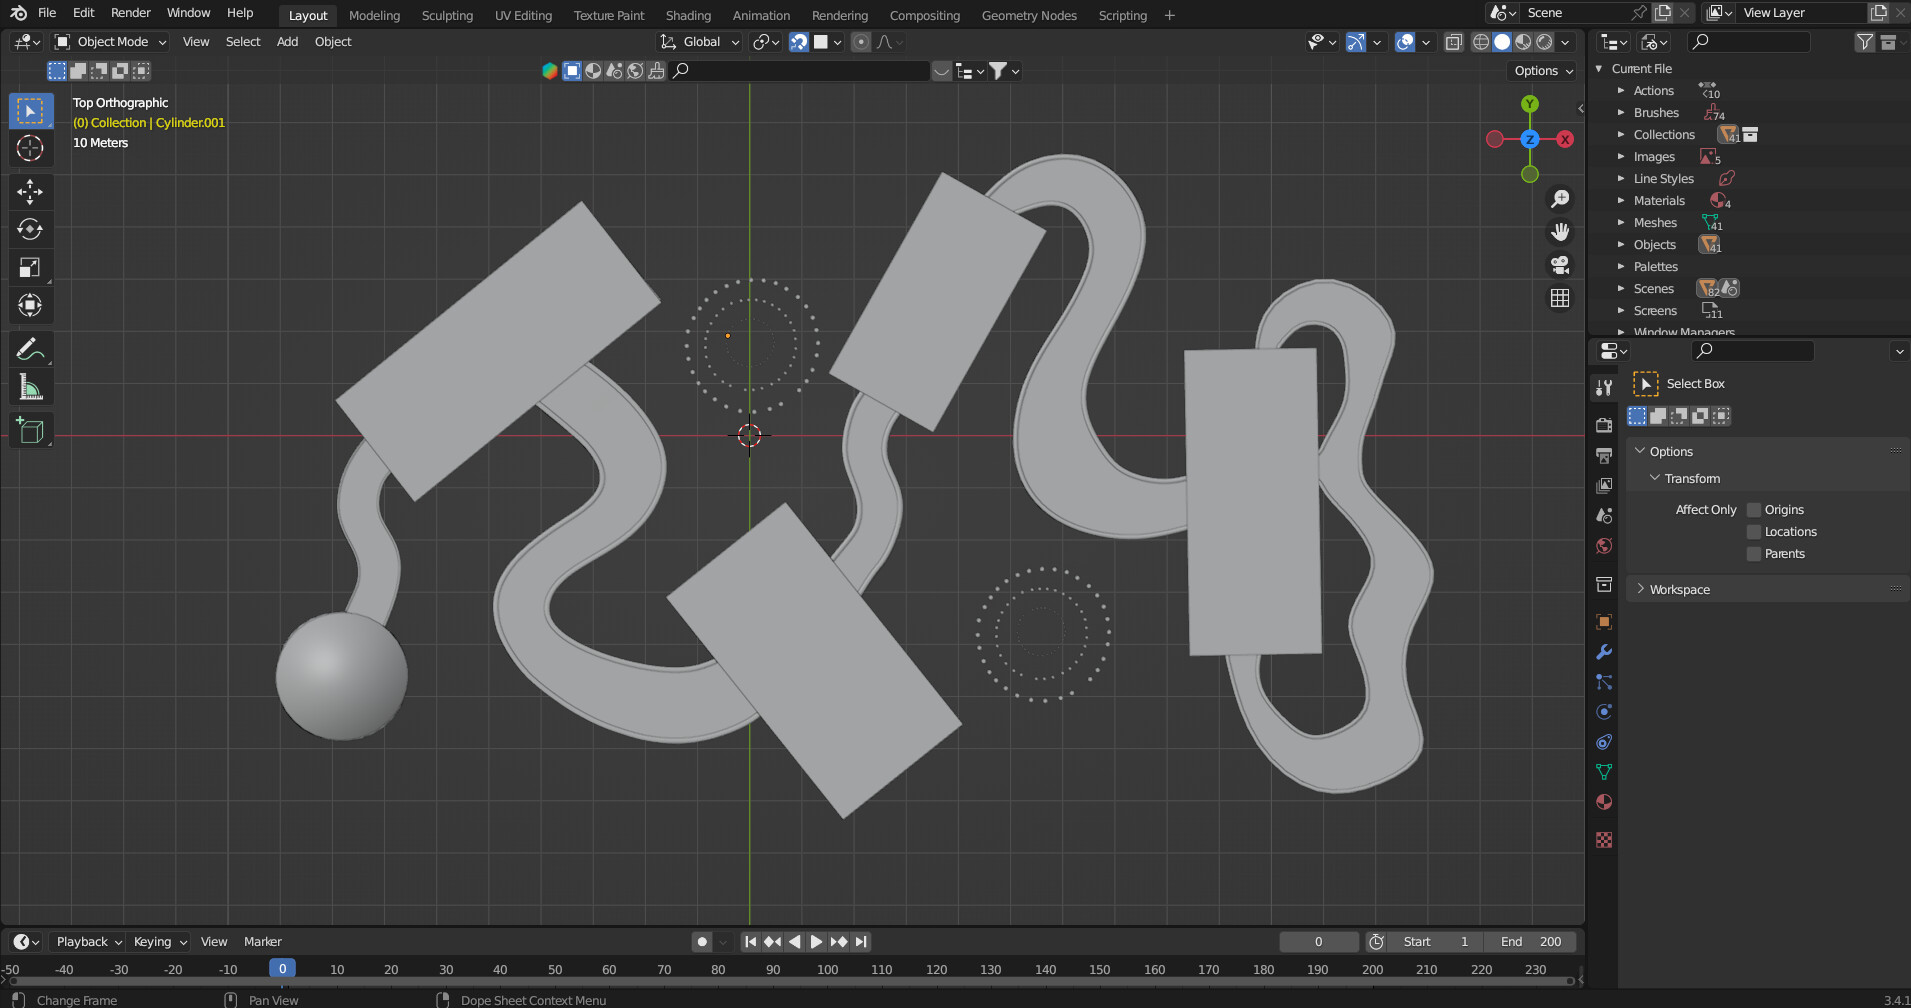Click the viewport Options button

pyautogui.click(x=1542, y=71)
